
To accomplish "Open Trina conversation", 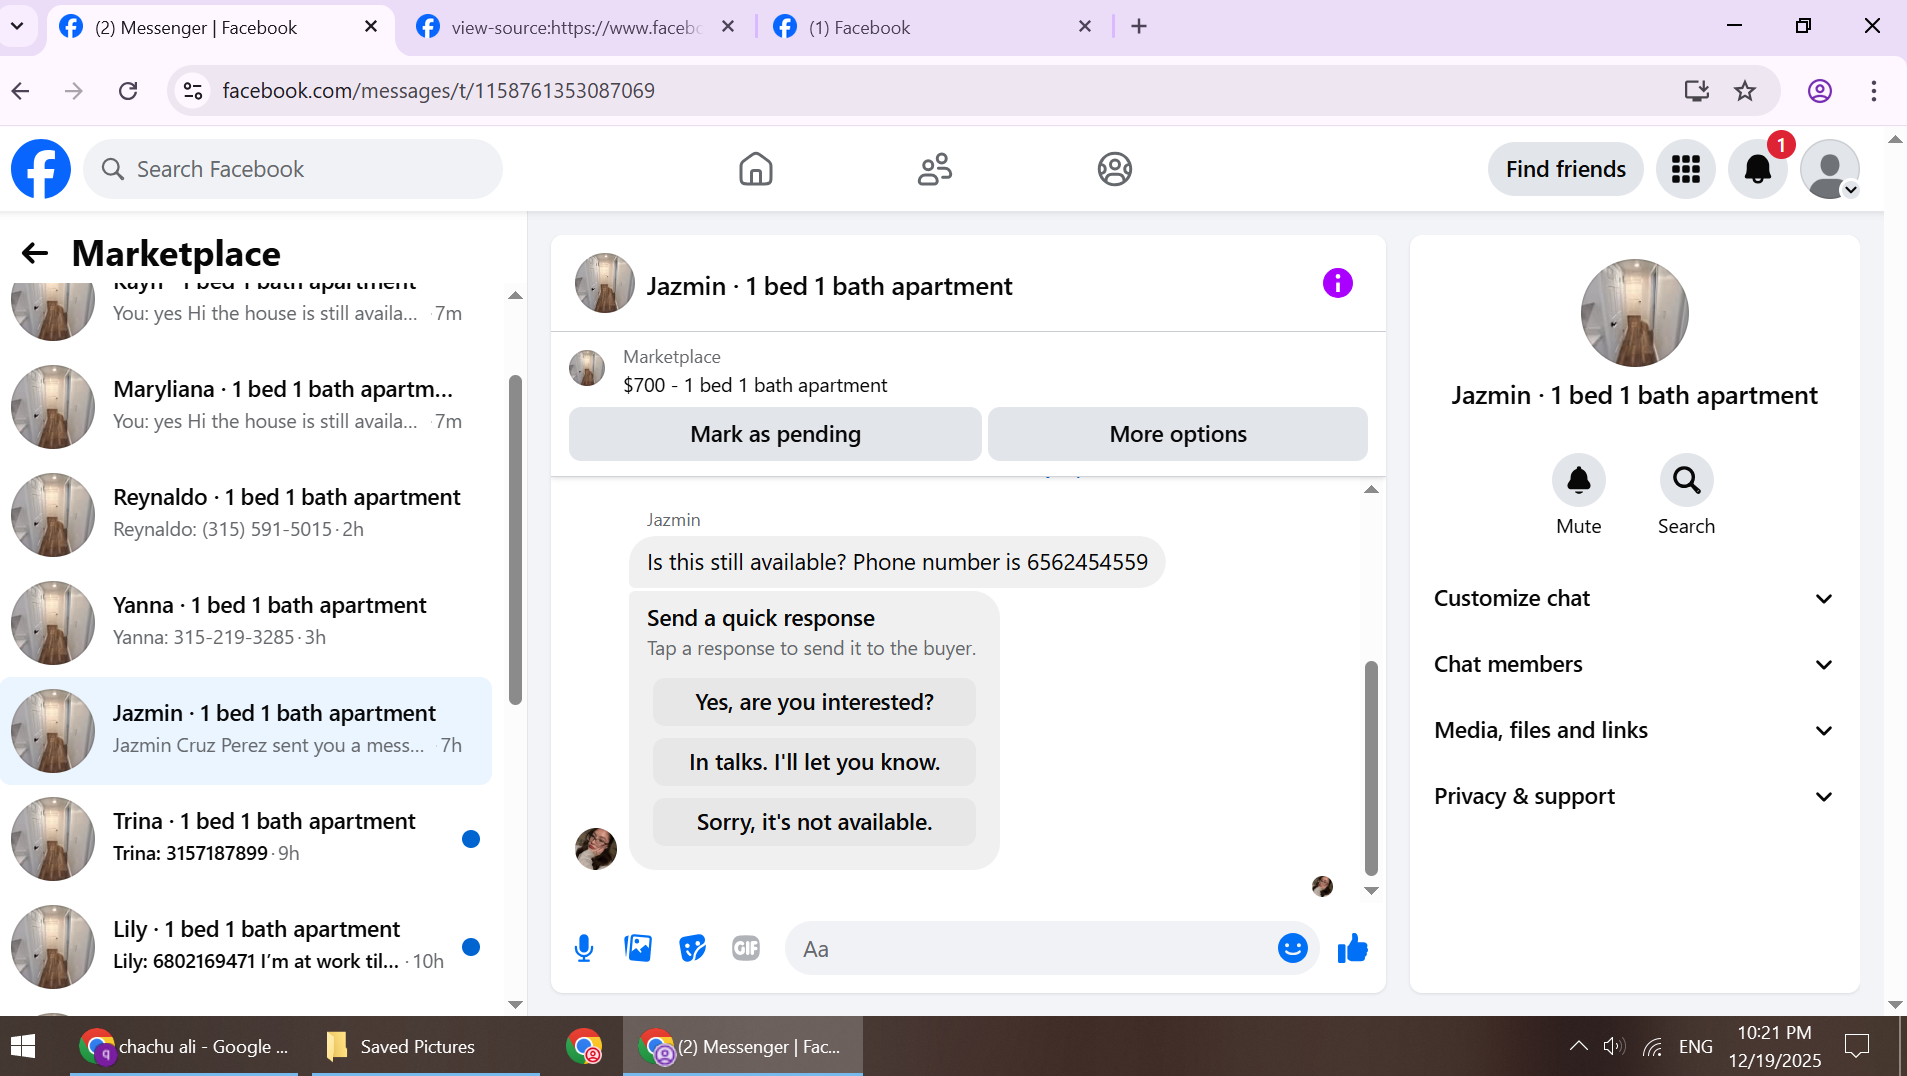I will click(246, 837).
